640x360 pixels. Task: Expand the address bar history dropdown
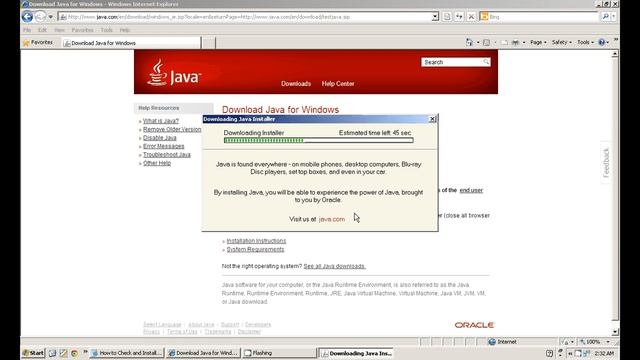pyautogui.click(x=435, y=17)
